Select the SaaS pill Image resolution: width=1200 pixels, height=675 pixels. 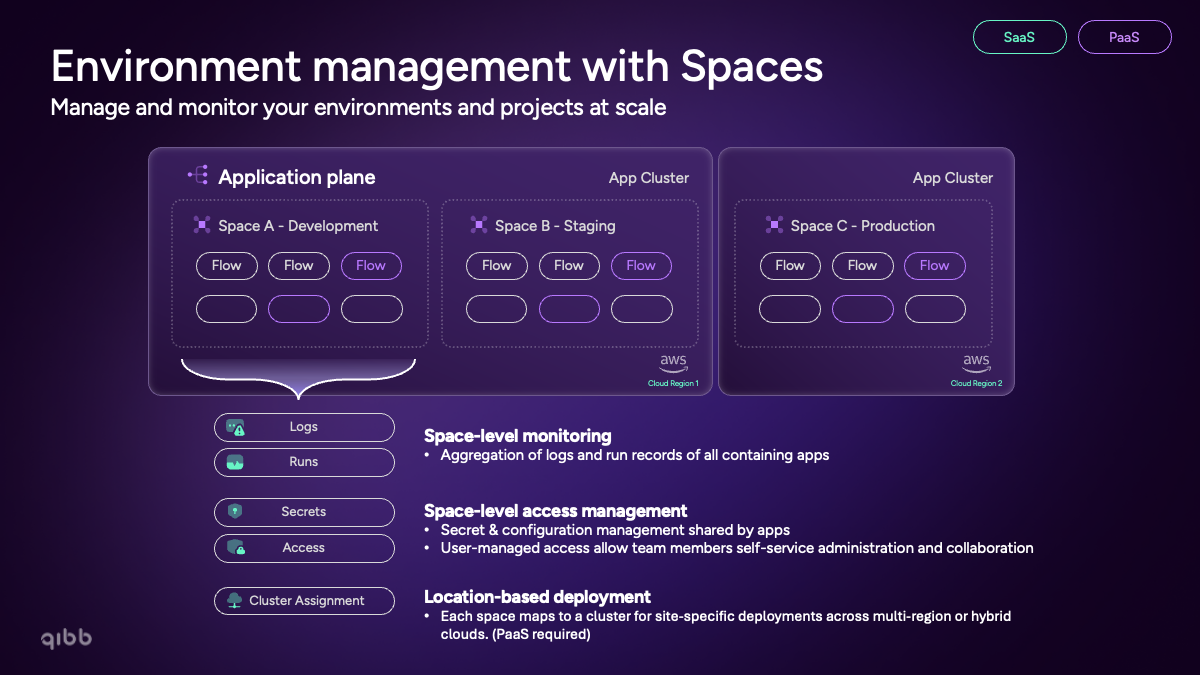point(1019,38)
